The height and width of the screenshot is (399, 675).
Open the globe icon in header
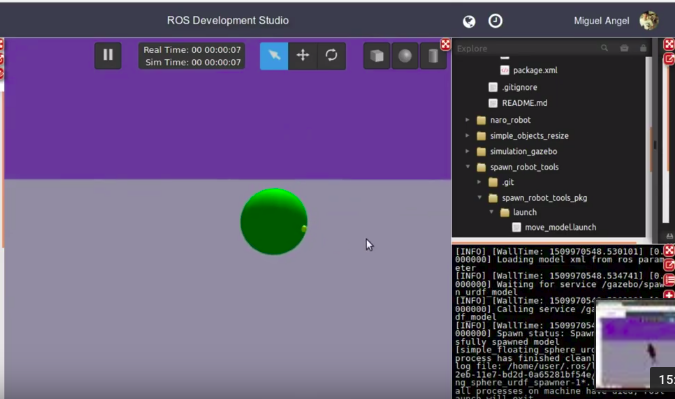coord(469,21)
